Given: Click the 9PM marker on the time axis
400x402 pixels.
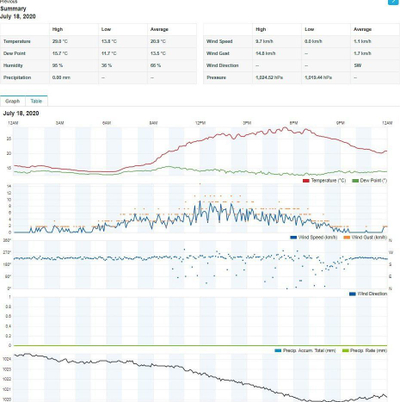Looking at the screenshot, I should click(340, 123).
